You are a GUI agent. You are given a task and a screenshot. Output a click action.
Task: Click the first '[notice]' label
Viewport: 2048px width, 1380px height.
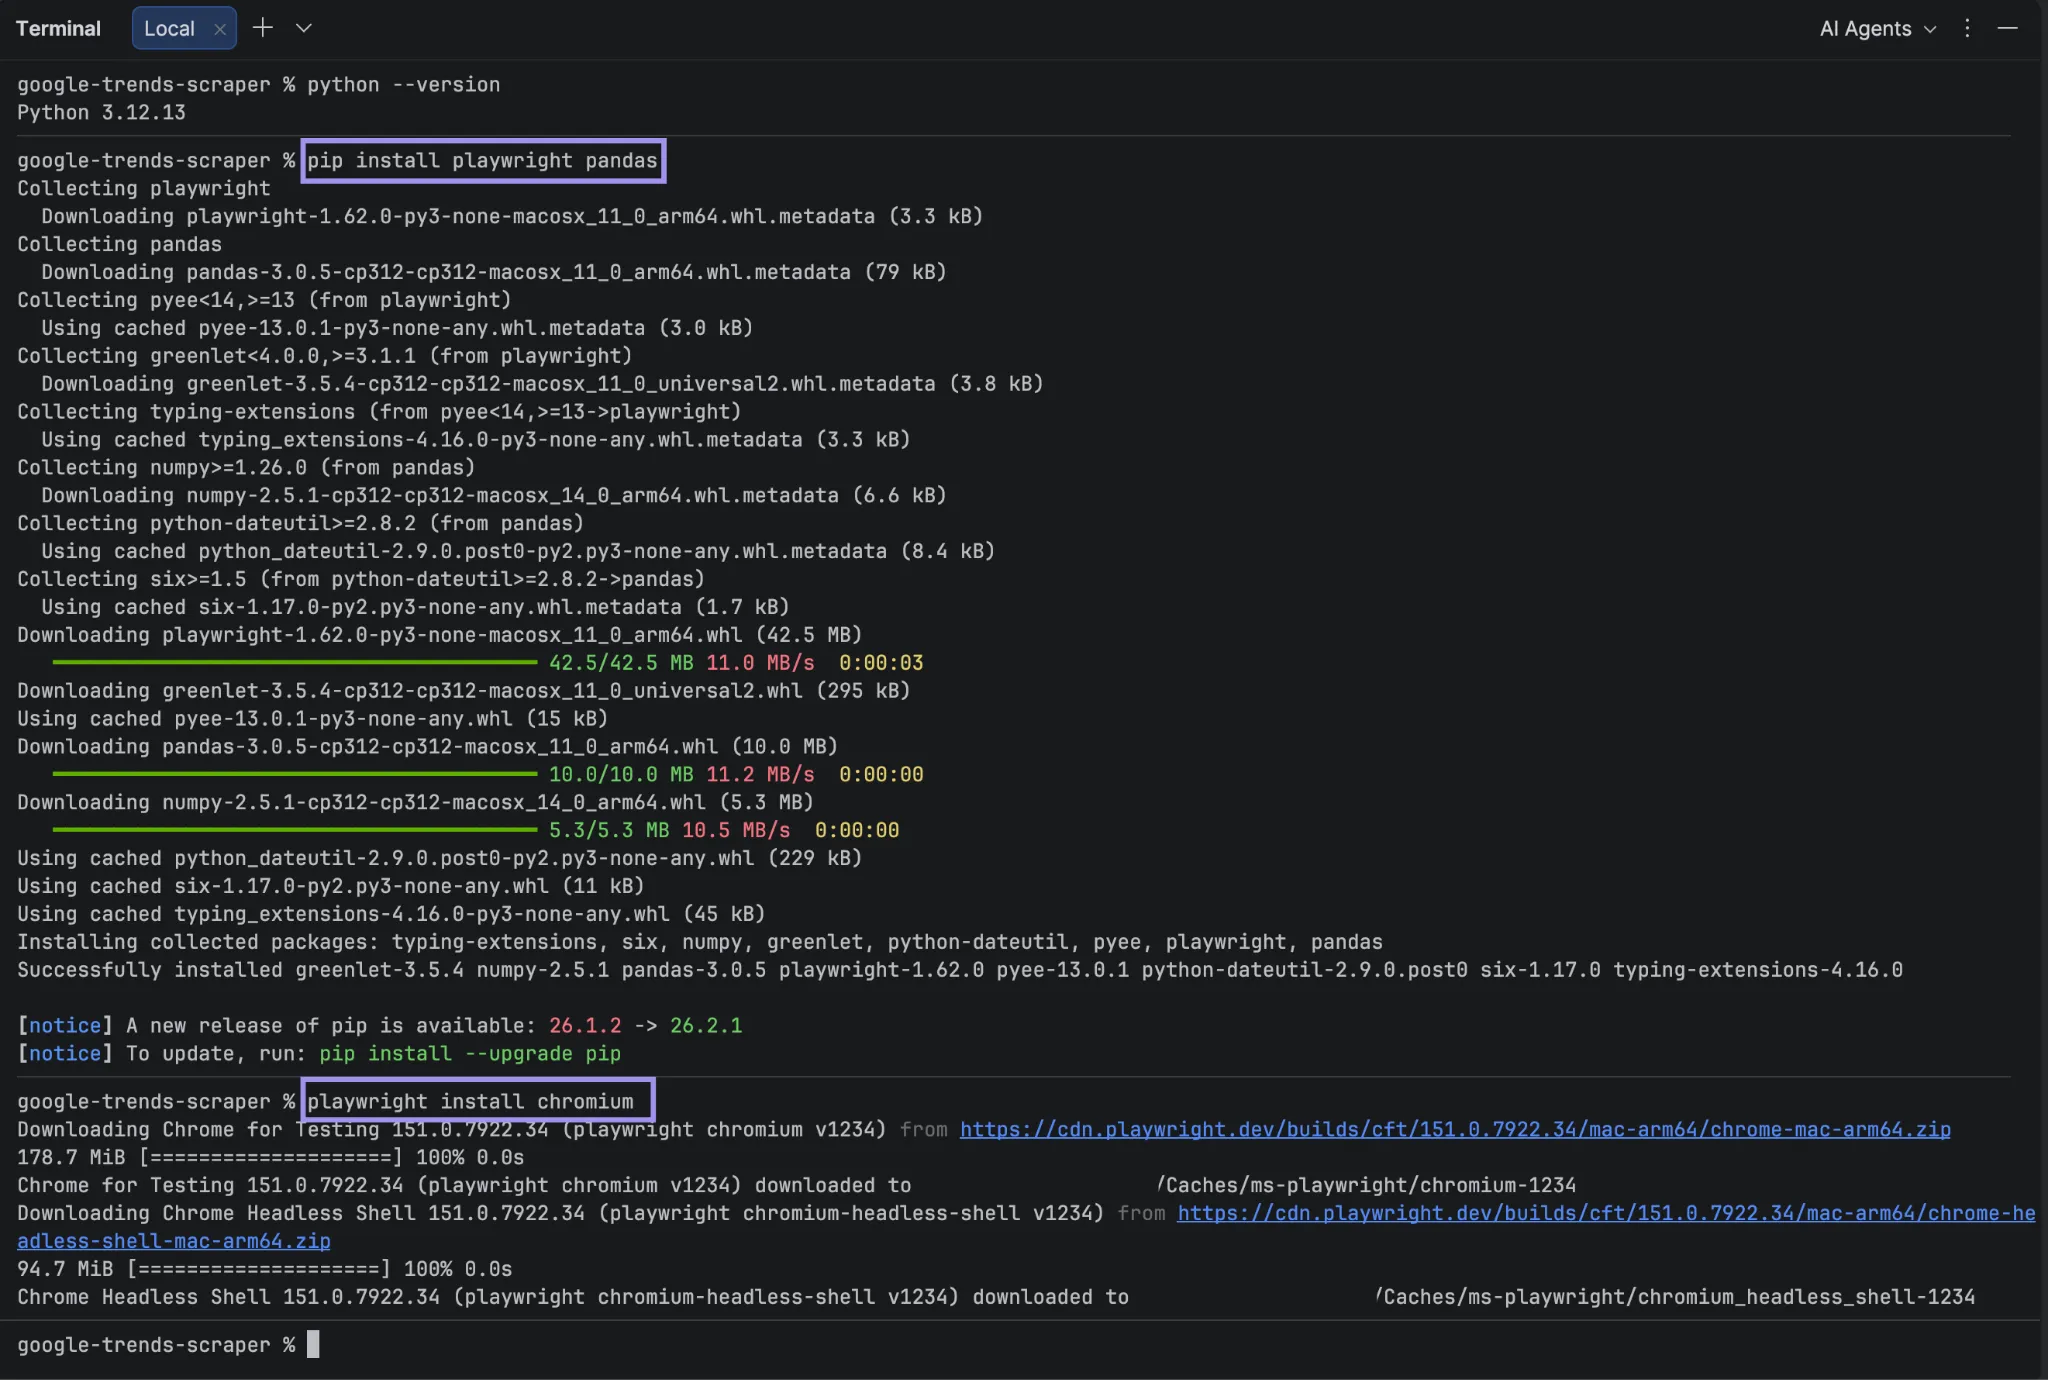click(x=65, y=1026)
